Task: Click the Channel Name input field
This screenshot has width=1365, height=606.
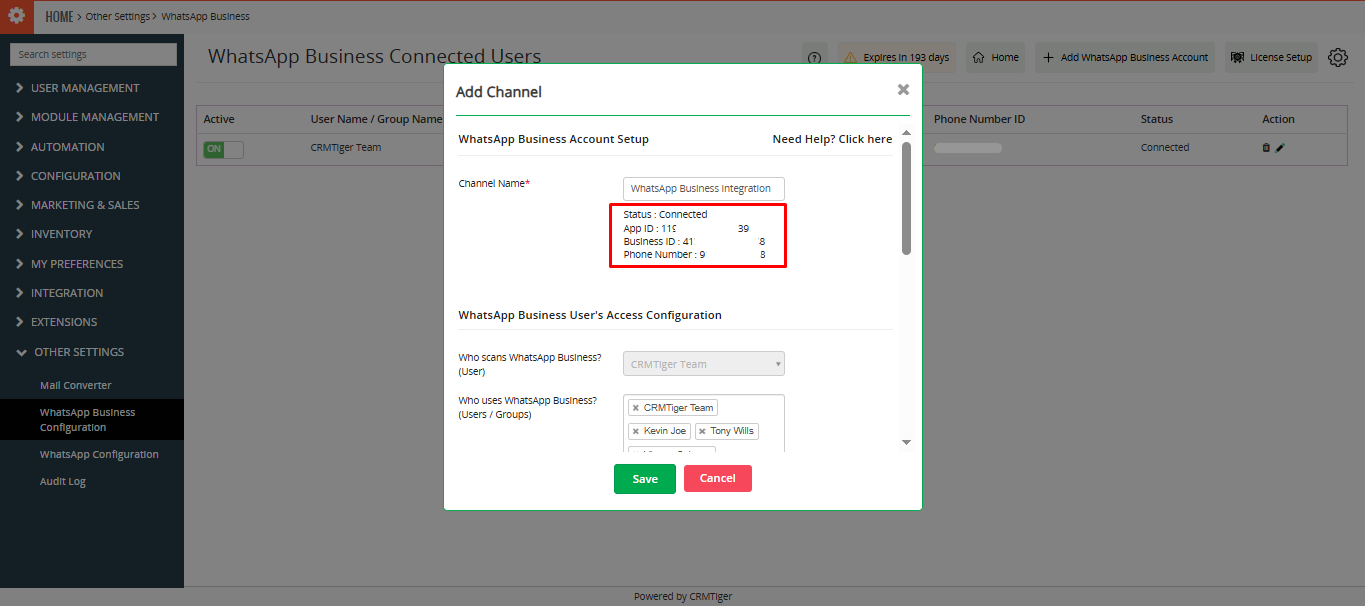Action: pyautogui.click(x=704, y=188)
